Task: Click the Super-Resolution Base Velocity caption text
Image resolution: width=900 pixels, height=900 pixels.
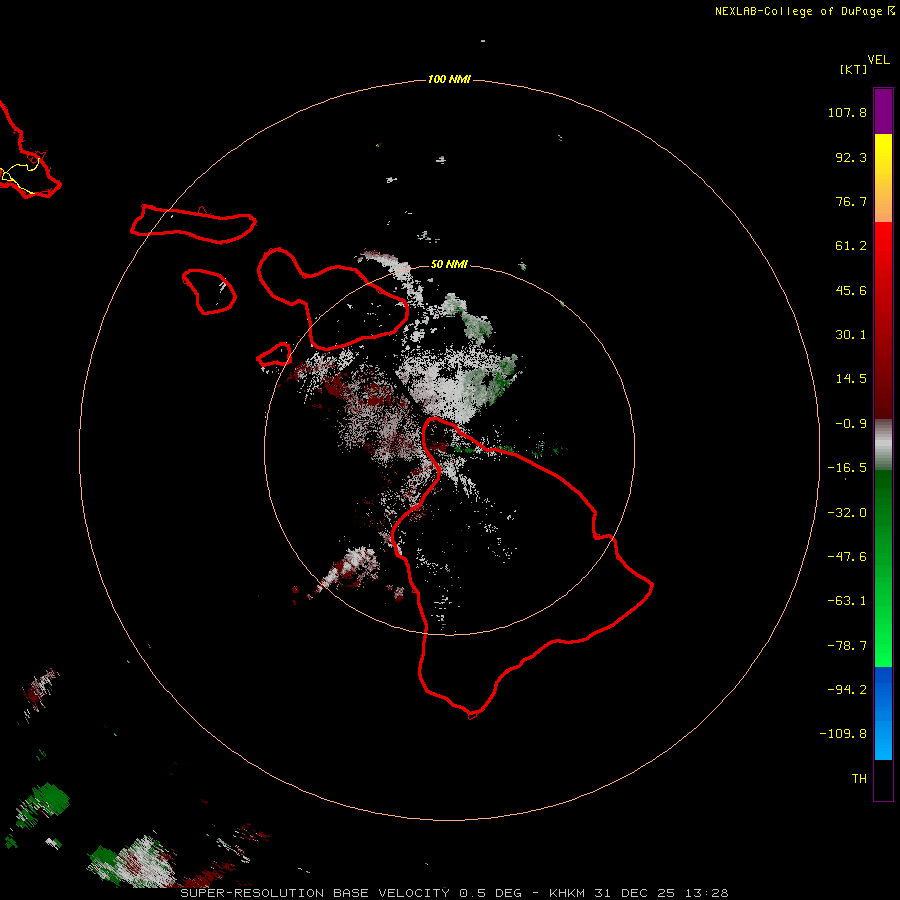Action: click(x=454, y=893)
